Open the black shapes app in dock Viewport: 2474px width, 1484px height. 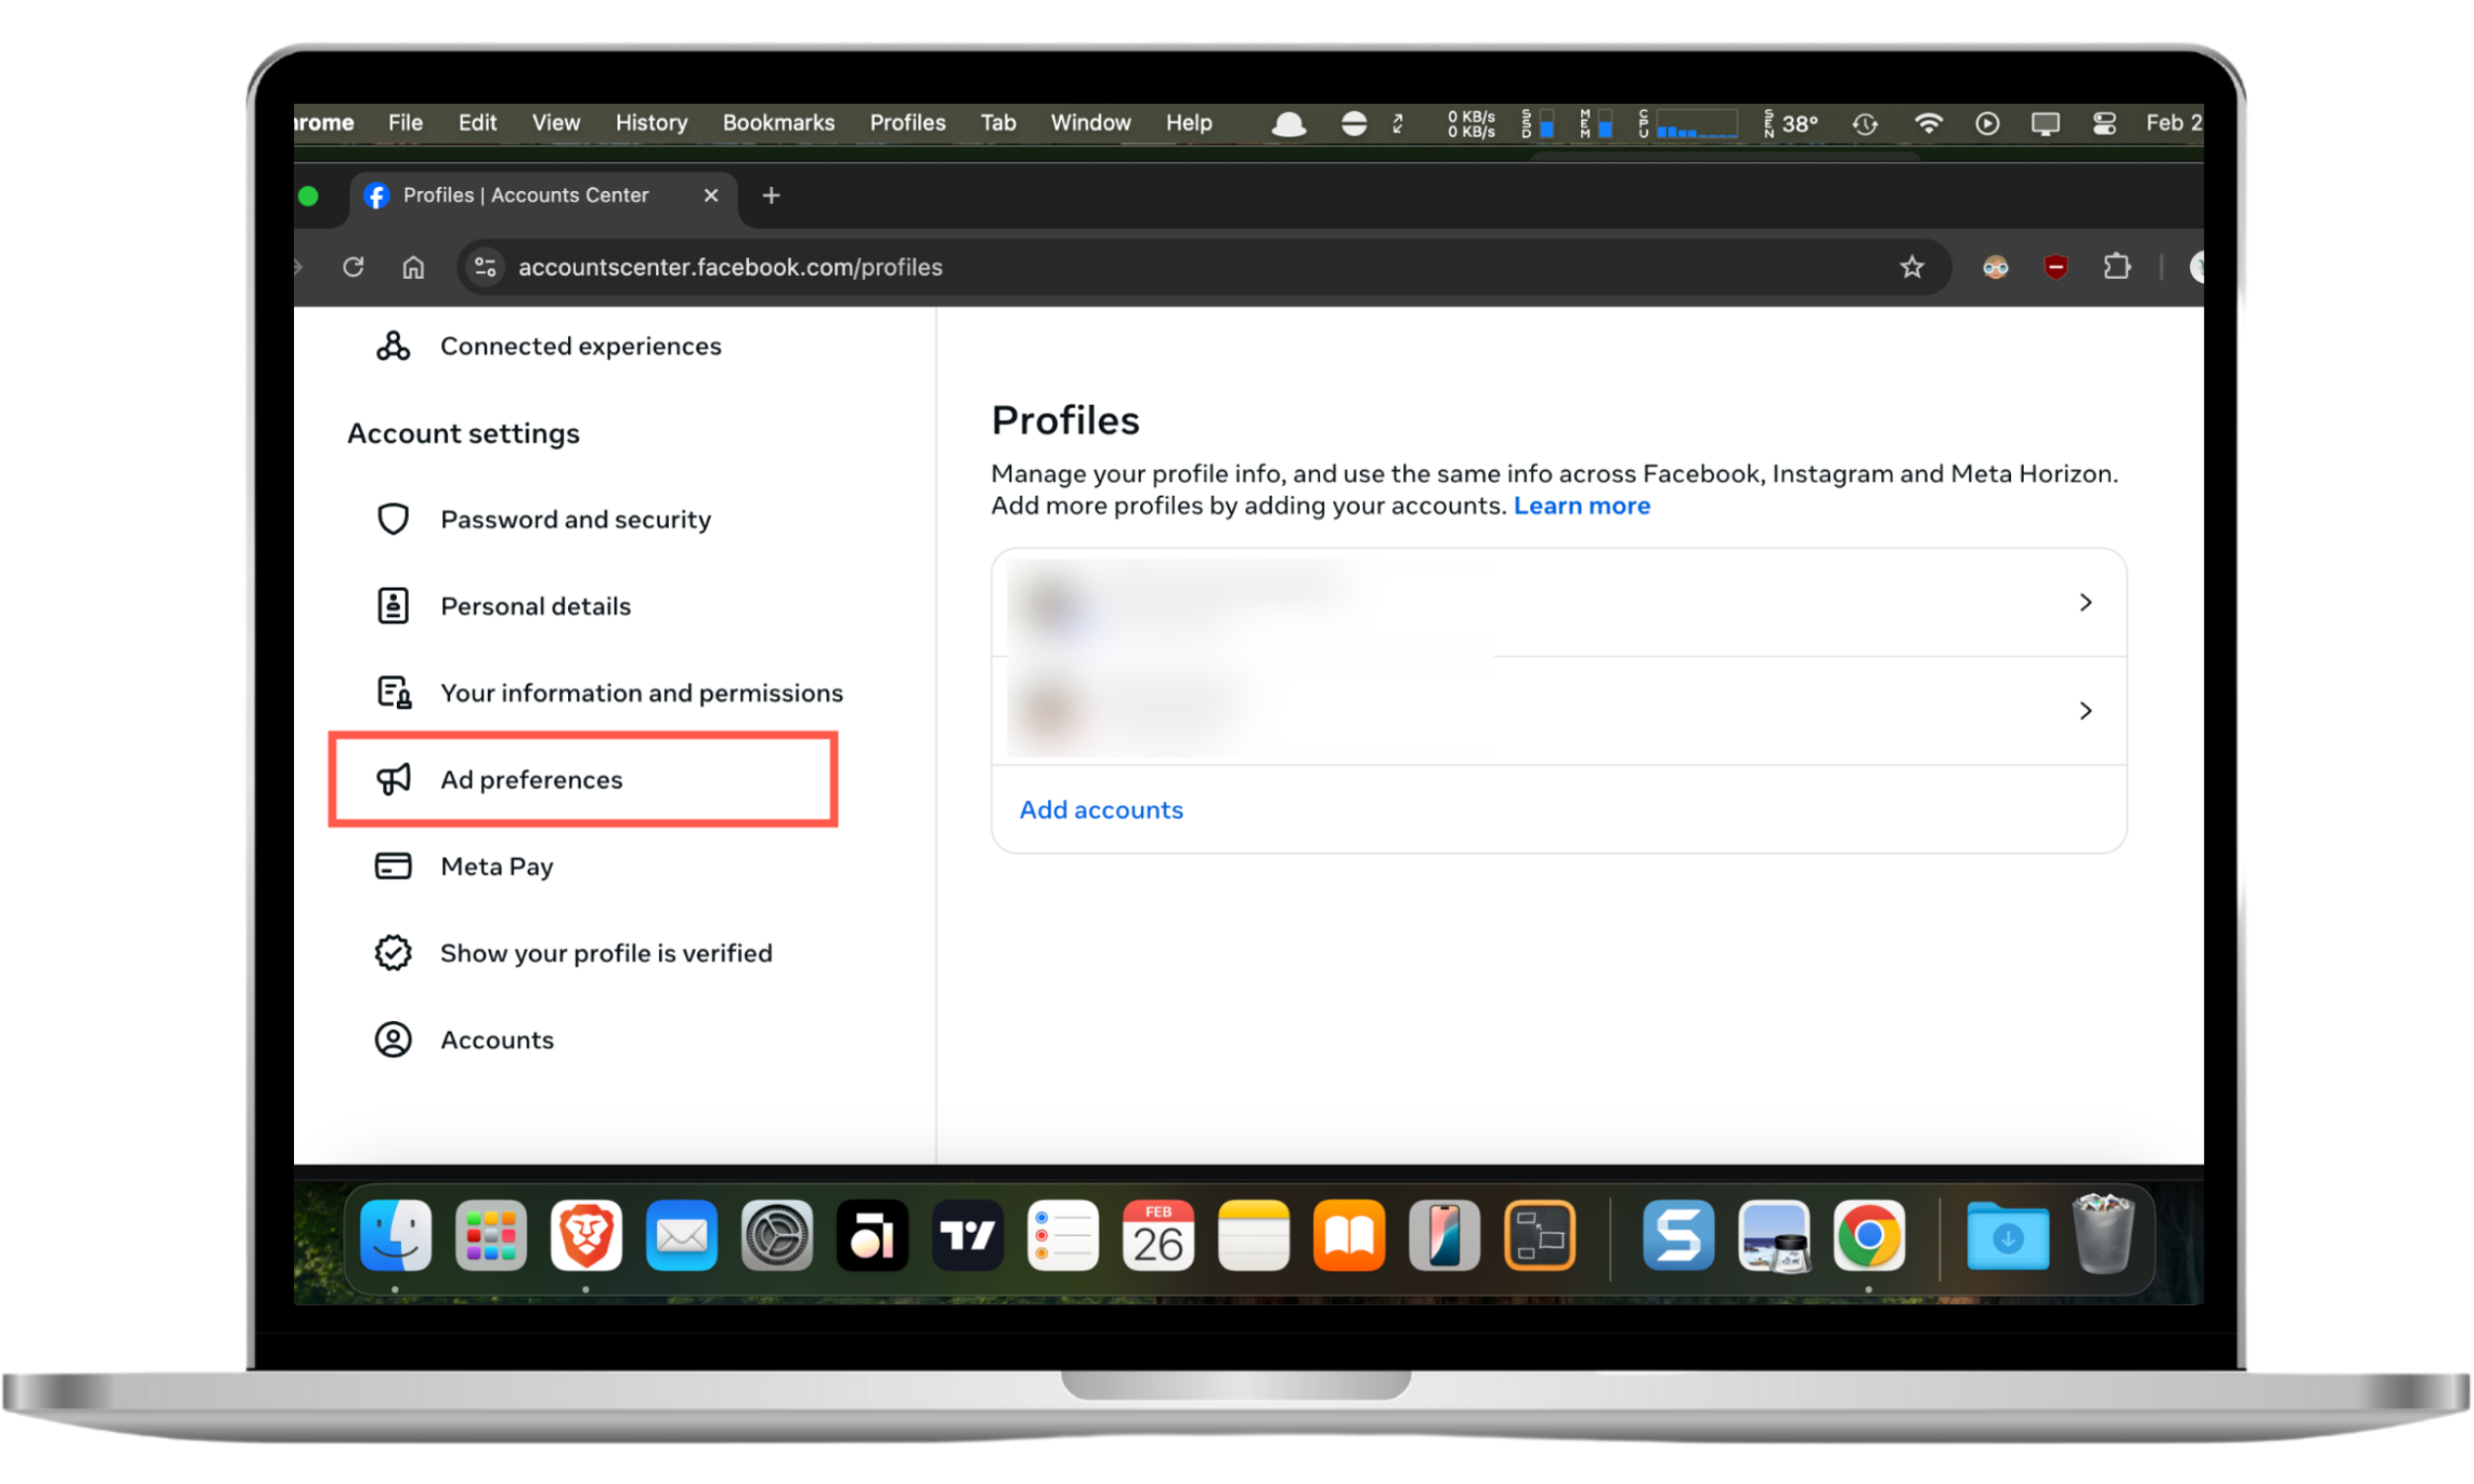pos(872,1237)
